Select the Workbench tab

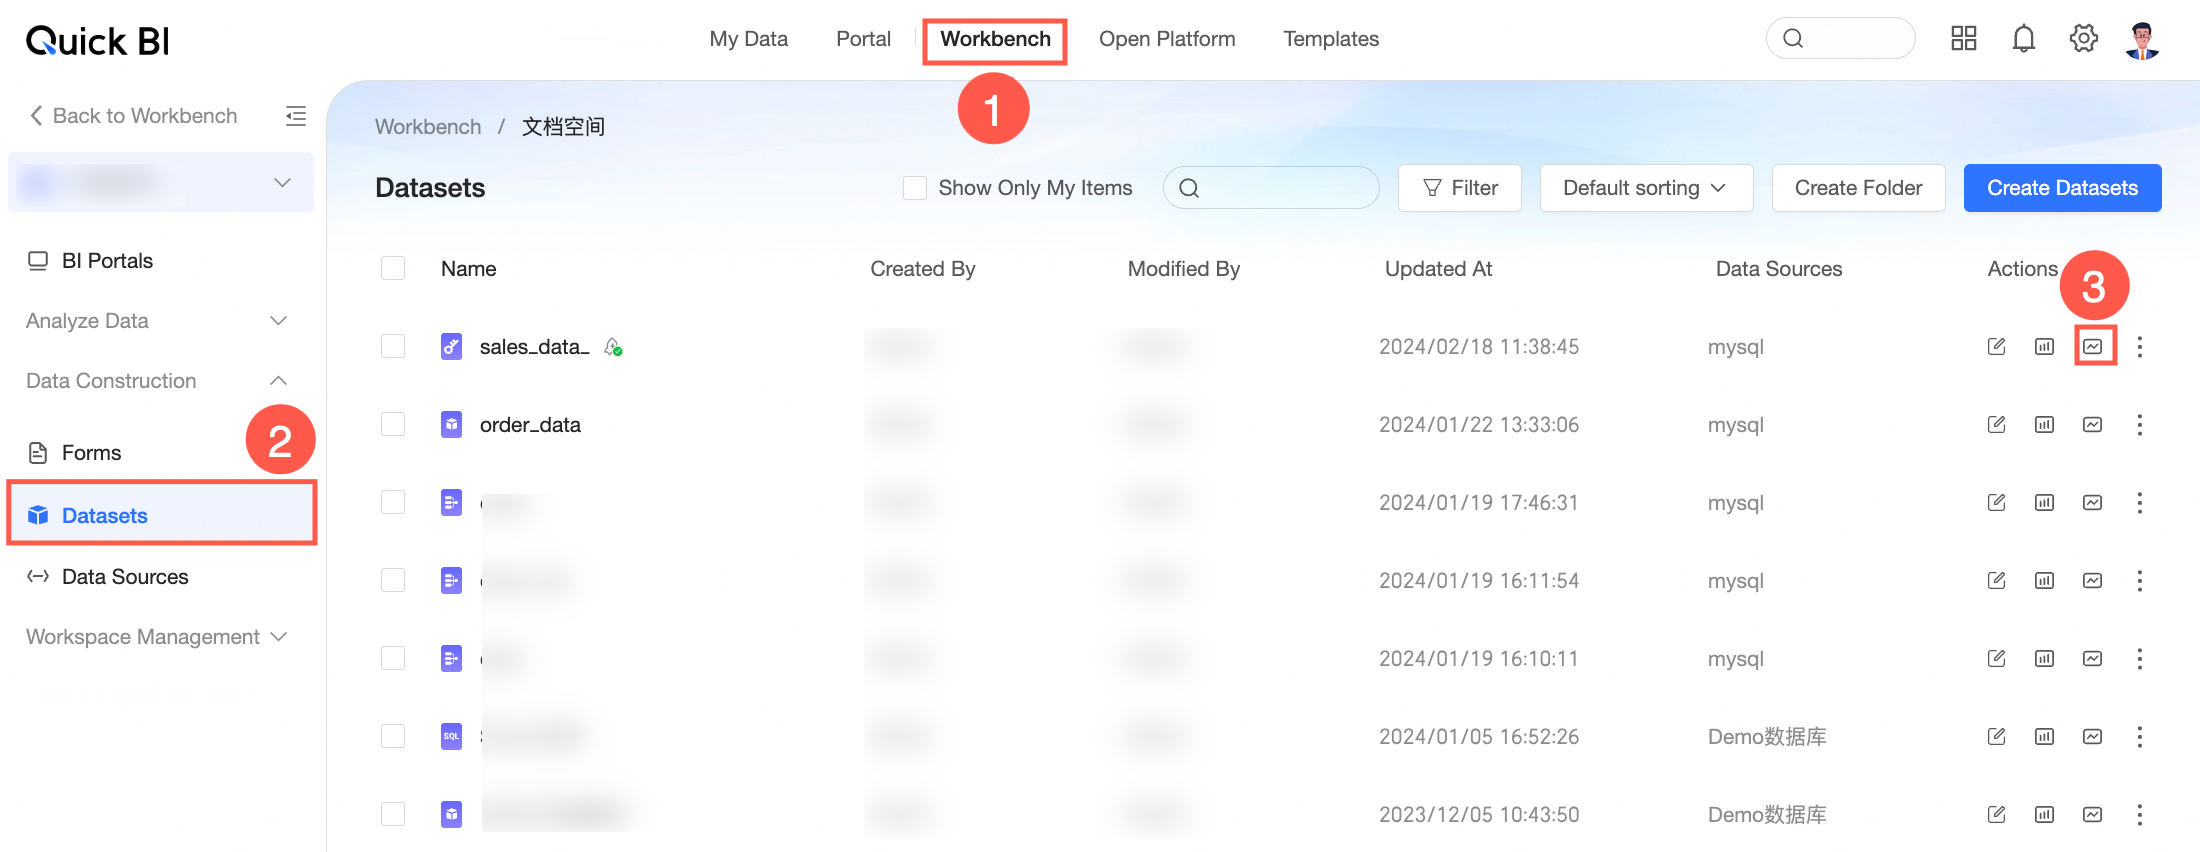pyautogui.click(x=995, y=39)
